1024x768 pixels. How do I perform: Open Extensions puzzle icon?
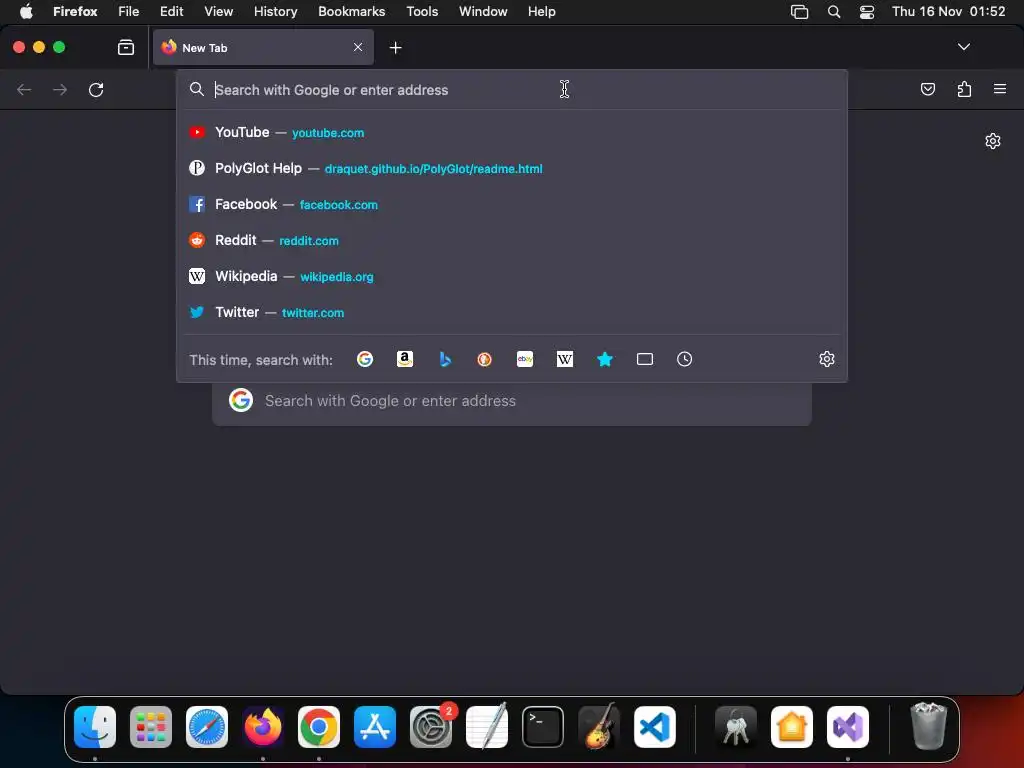click(965, 89)
